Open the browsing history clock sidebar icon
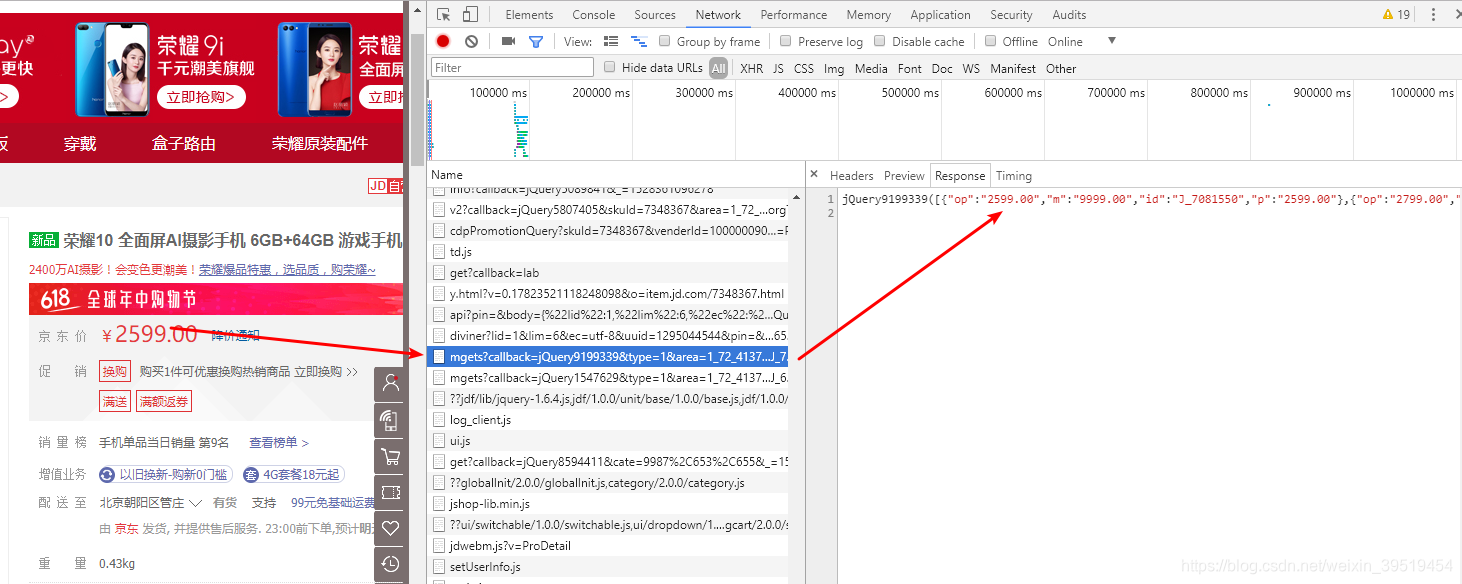Viewport: 1462px width, 584px height. [x=391, y=564]
